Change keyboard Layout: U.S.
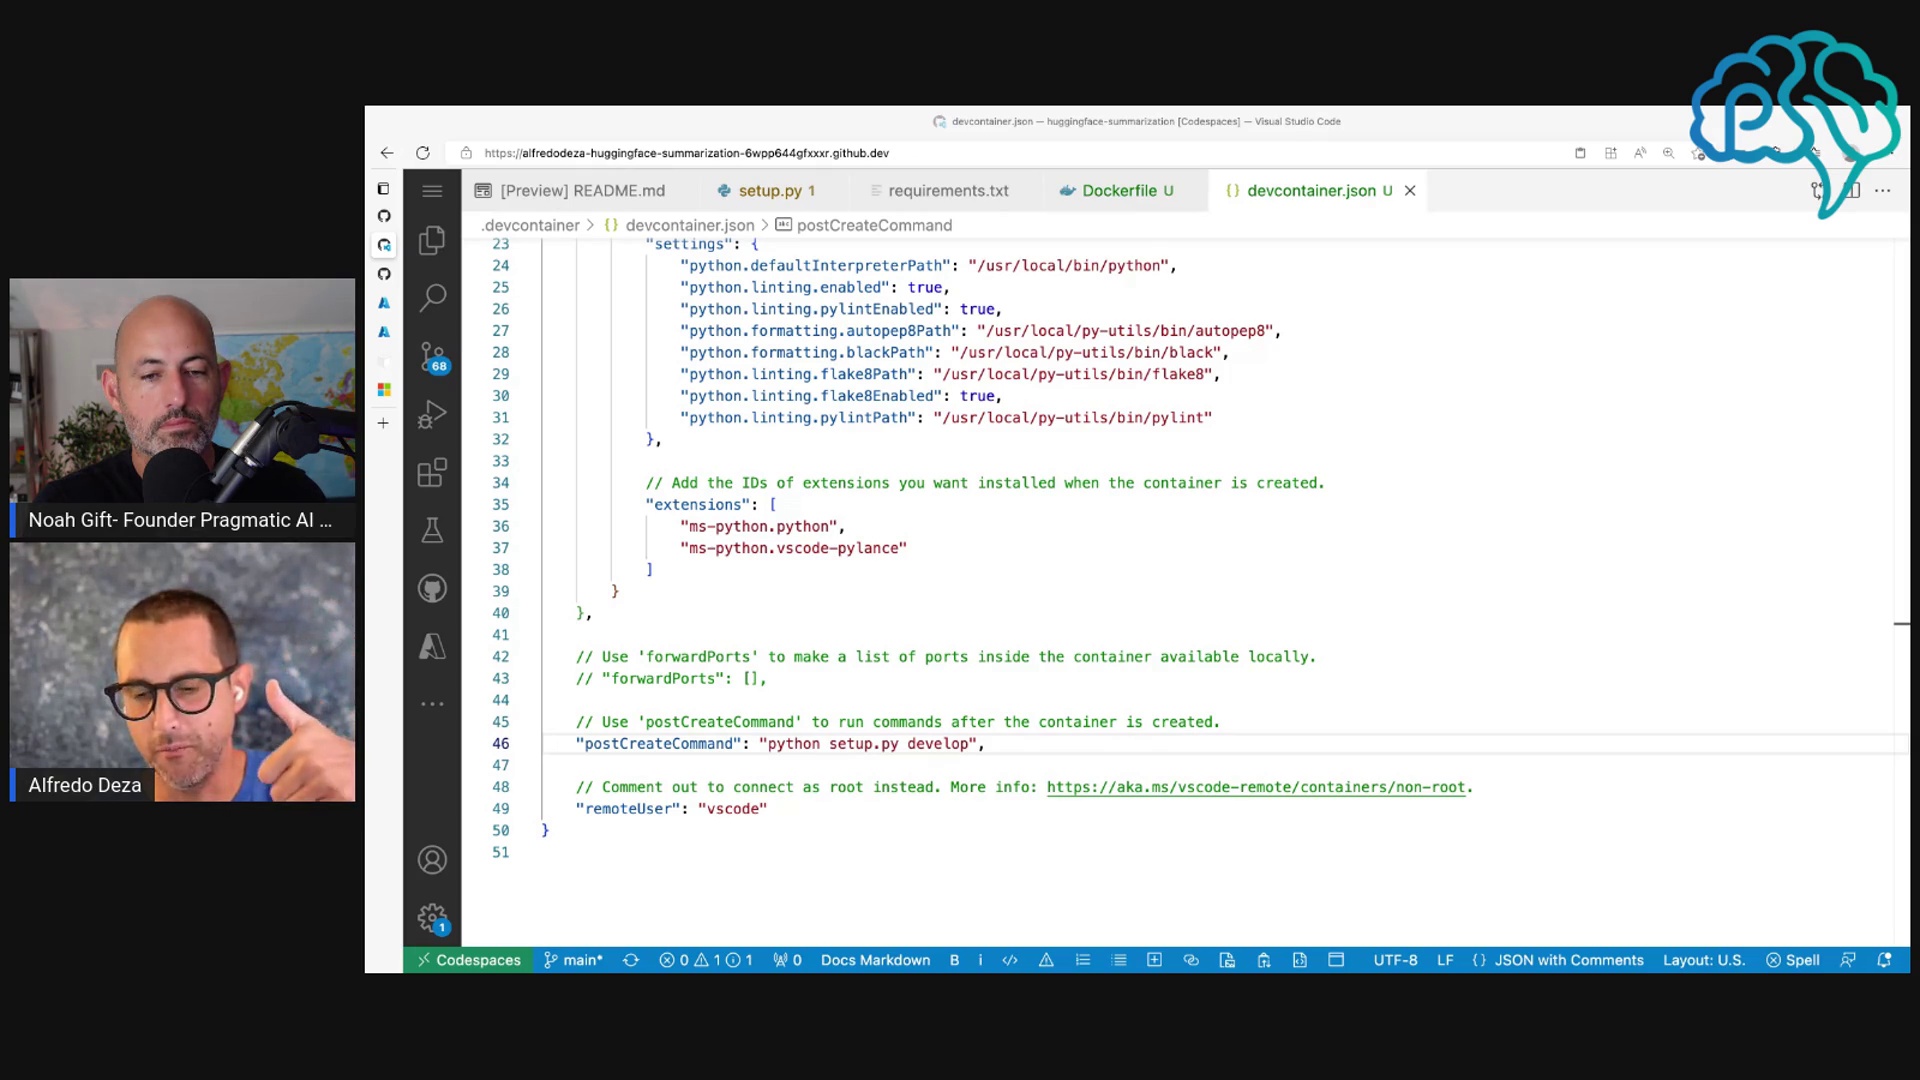Screen dimensions: 1920x1080 point(1704,960)
